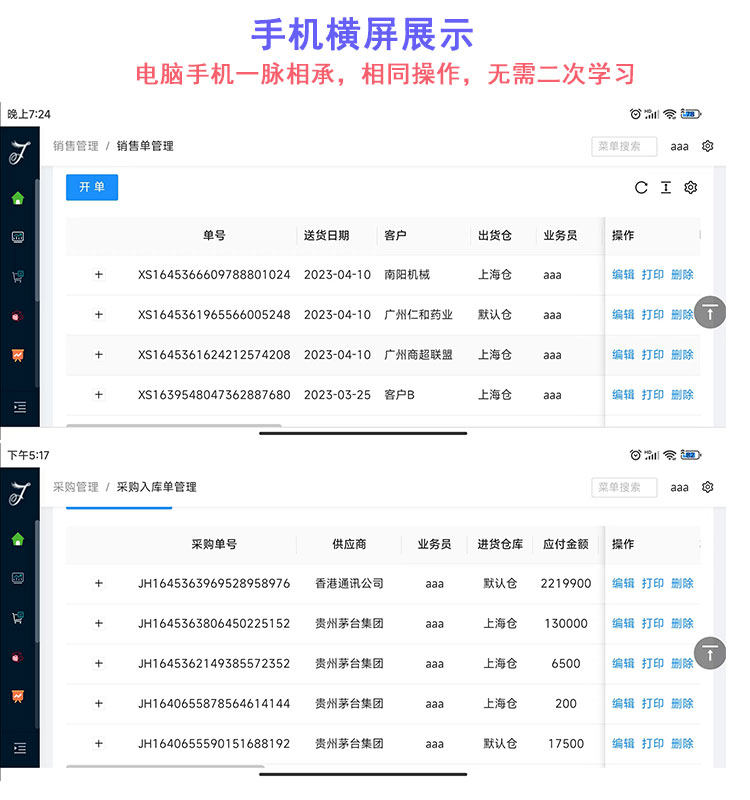This screenshot has width=750, height=800.
Task: Open aaa user menu on purchase screen
Action: [x=679, y=488]
